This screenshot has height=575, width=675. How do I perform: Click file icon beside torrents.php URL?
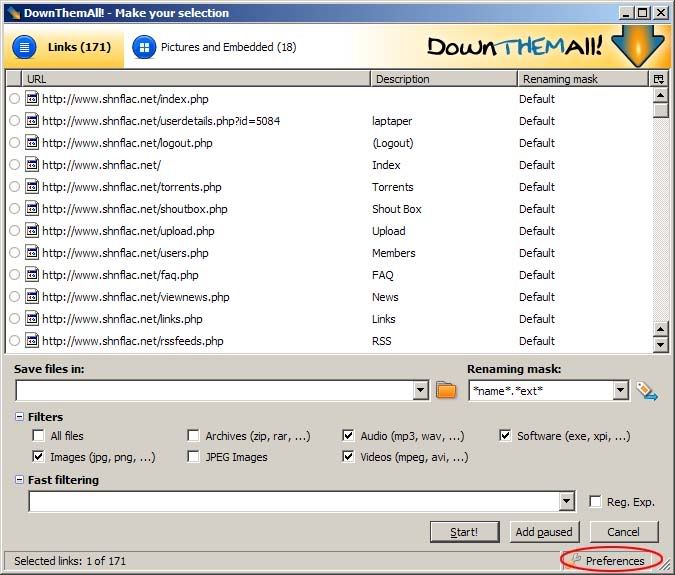[31, 187]
